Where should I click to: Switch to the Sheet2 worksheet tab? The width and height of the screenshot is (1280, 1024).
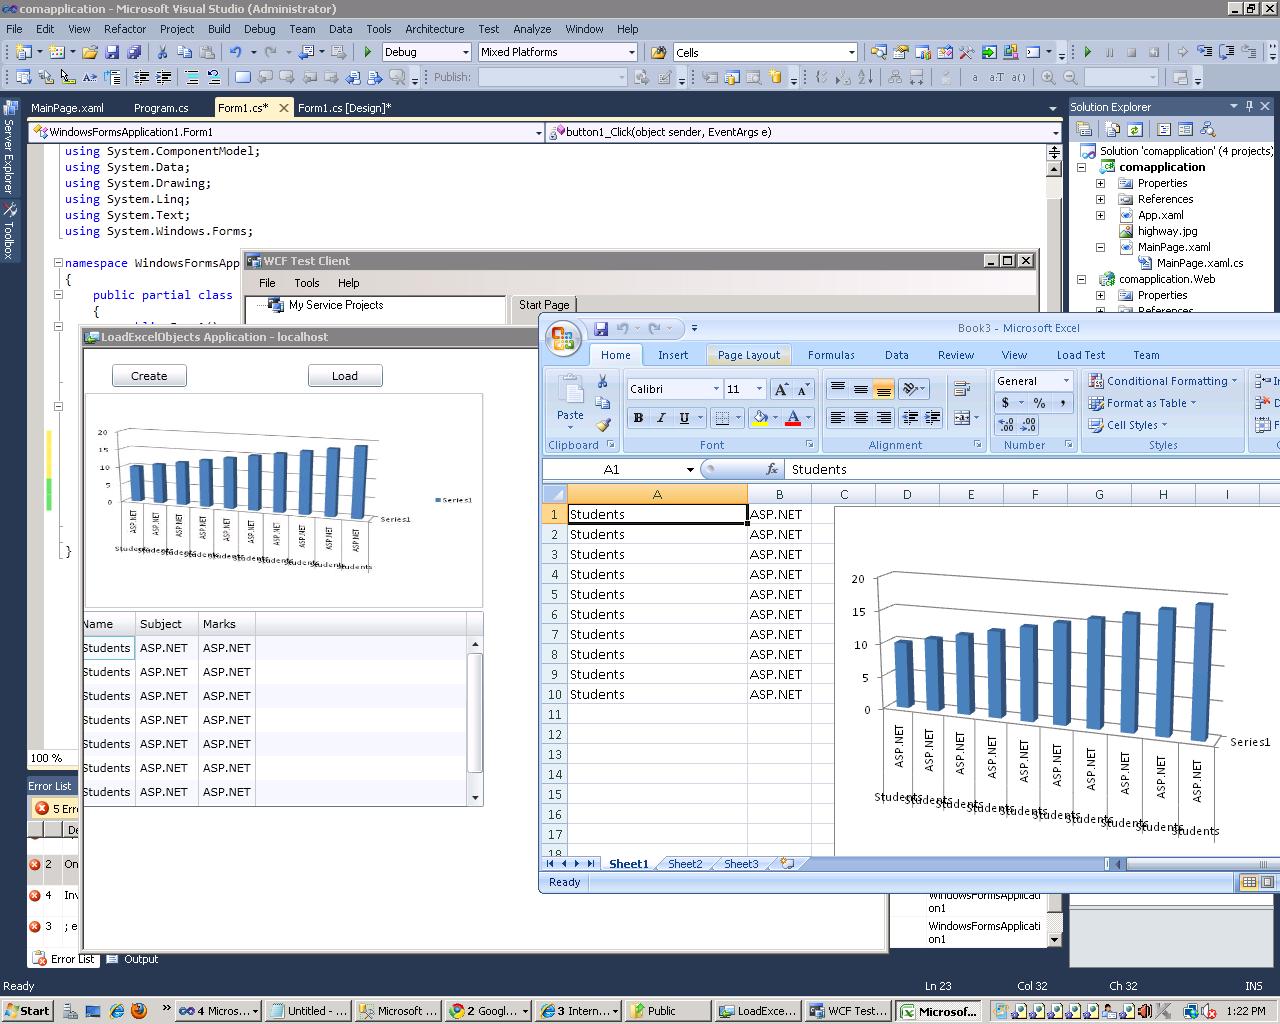(684, 864)
